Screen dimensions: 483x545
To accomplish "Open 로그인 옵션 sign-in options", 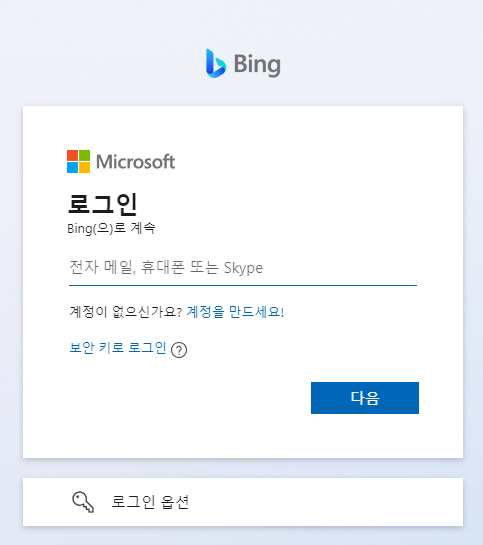I will point(243,502).
